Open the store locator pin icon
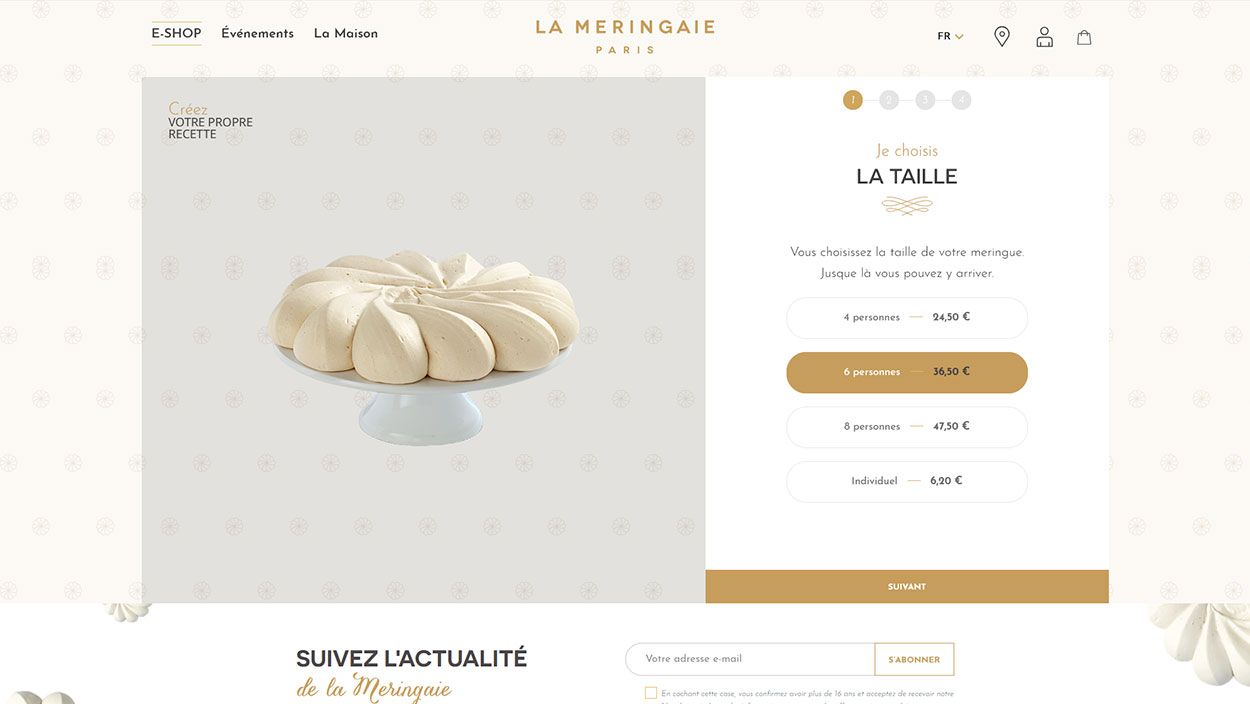This screenshot has height=704, width=1250. pyautogui.click(x=1001, y=36)
